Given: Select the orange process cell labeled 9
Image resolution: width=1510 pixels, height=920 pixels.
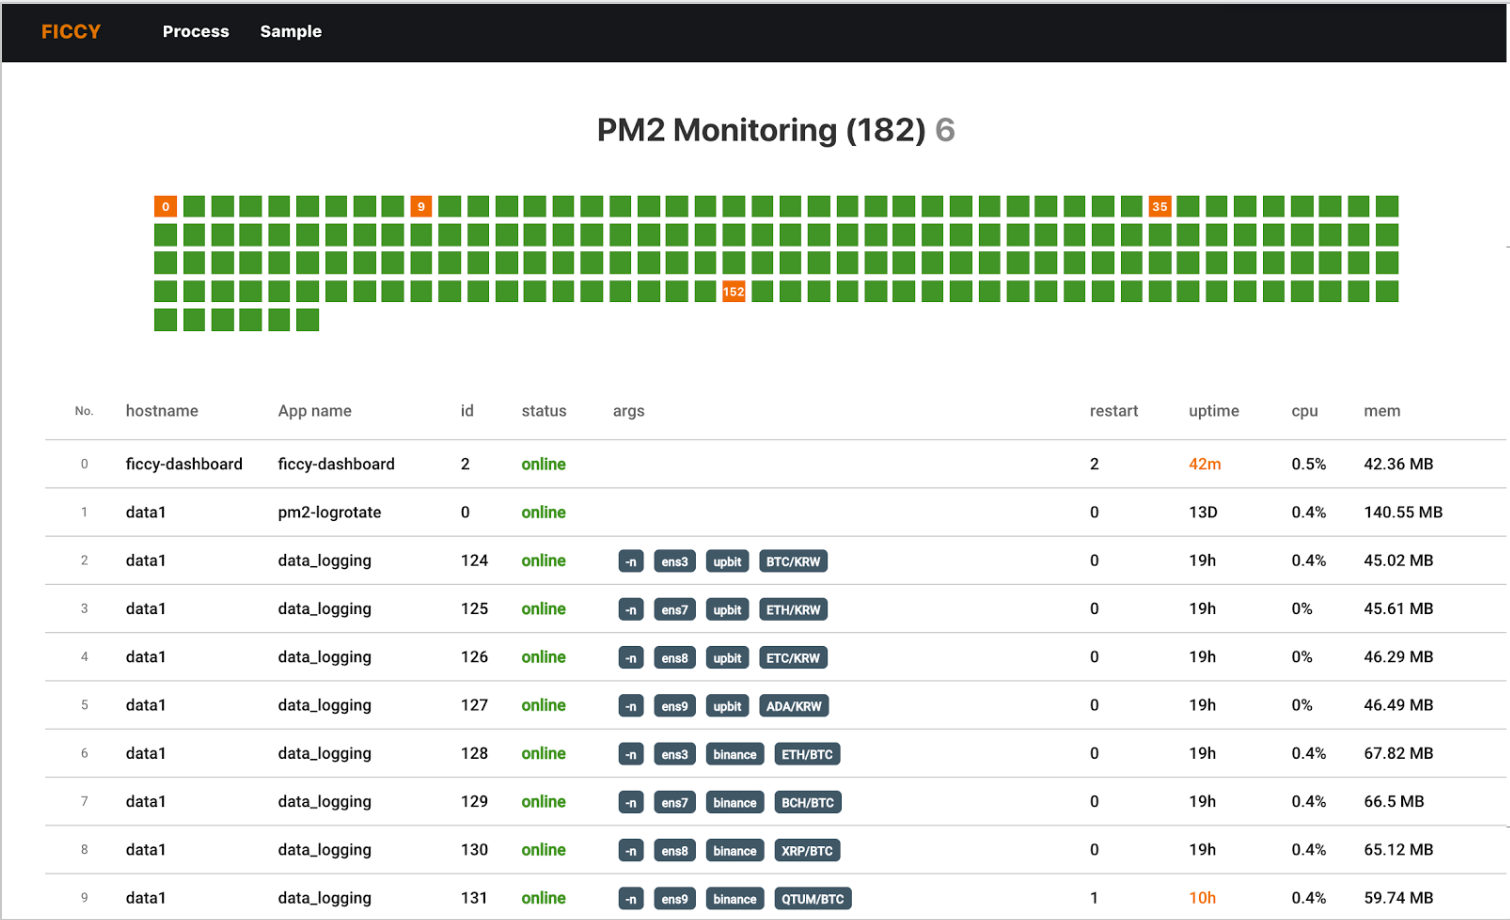Looking at the screenshot, I should [421, 206].
